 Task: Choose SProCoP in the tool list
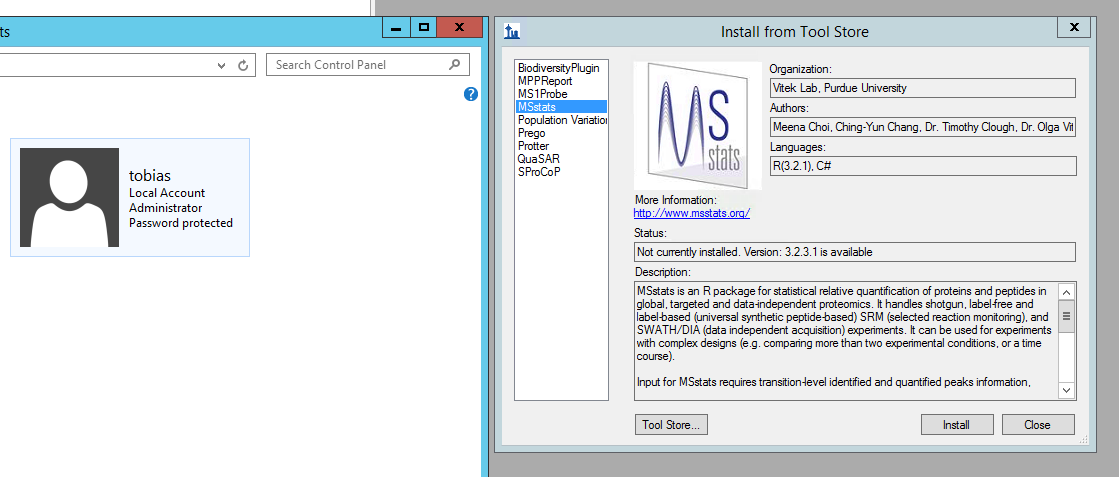(x=539, y=172)
